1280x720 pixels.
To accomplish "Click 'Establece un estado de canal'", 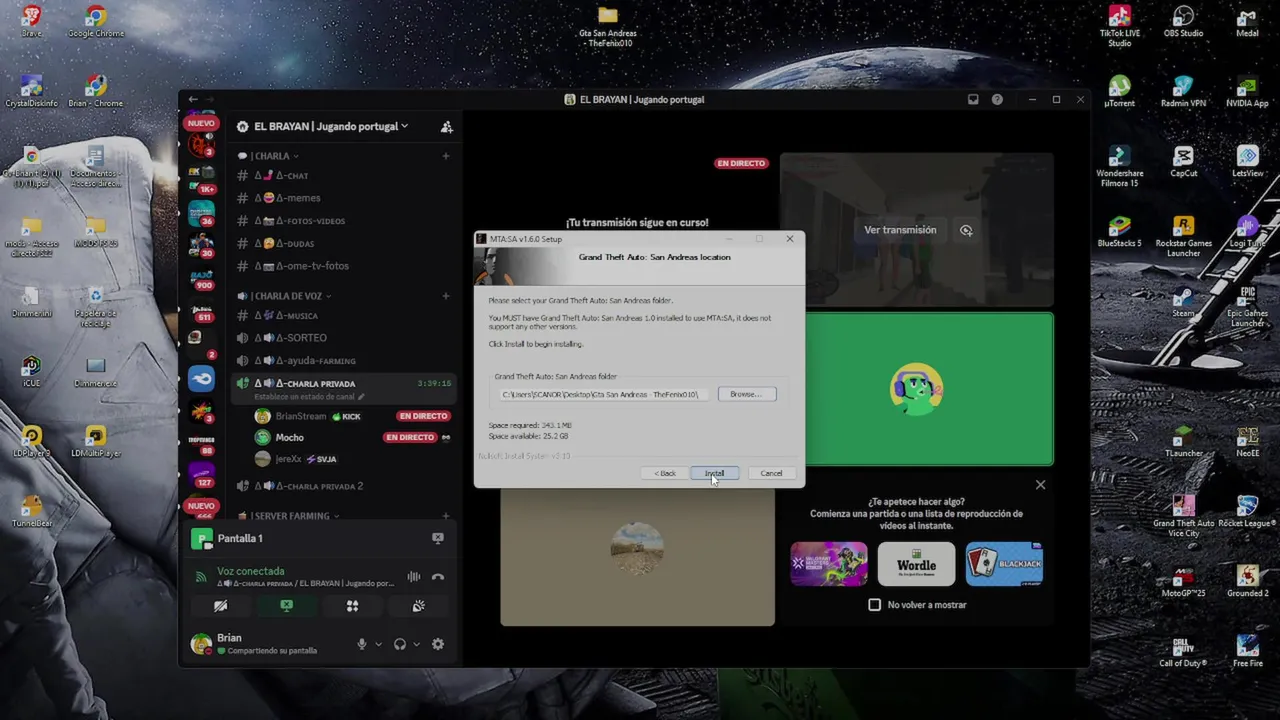I will (x=311, y=397).
